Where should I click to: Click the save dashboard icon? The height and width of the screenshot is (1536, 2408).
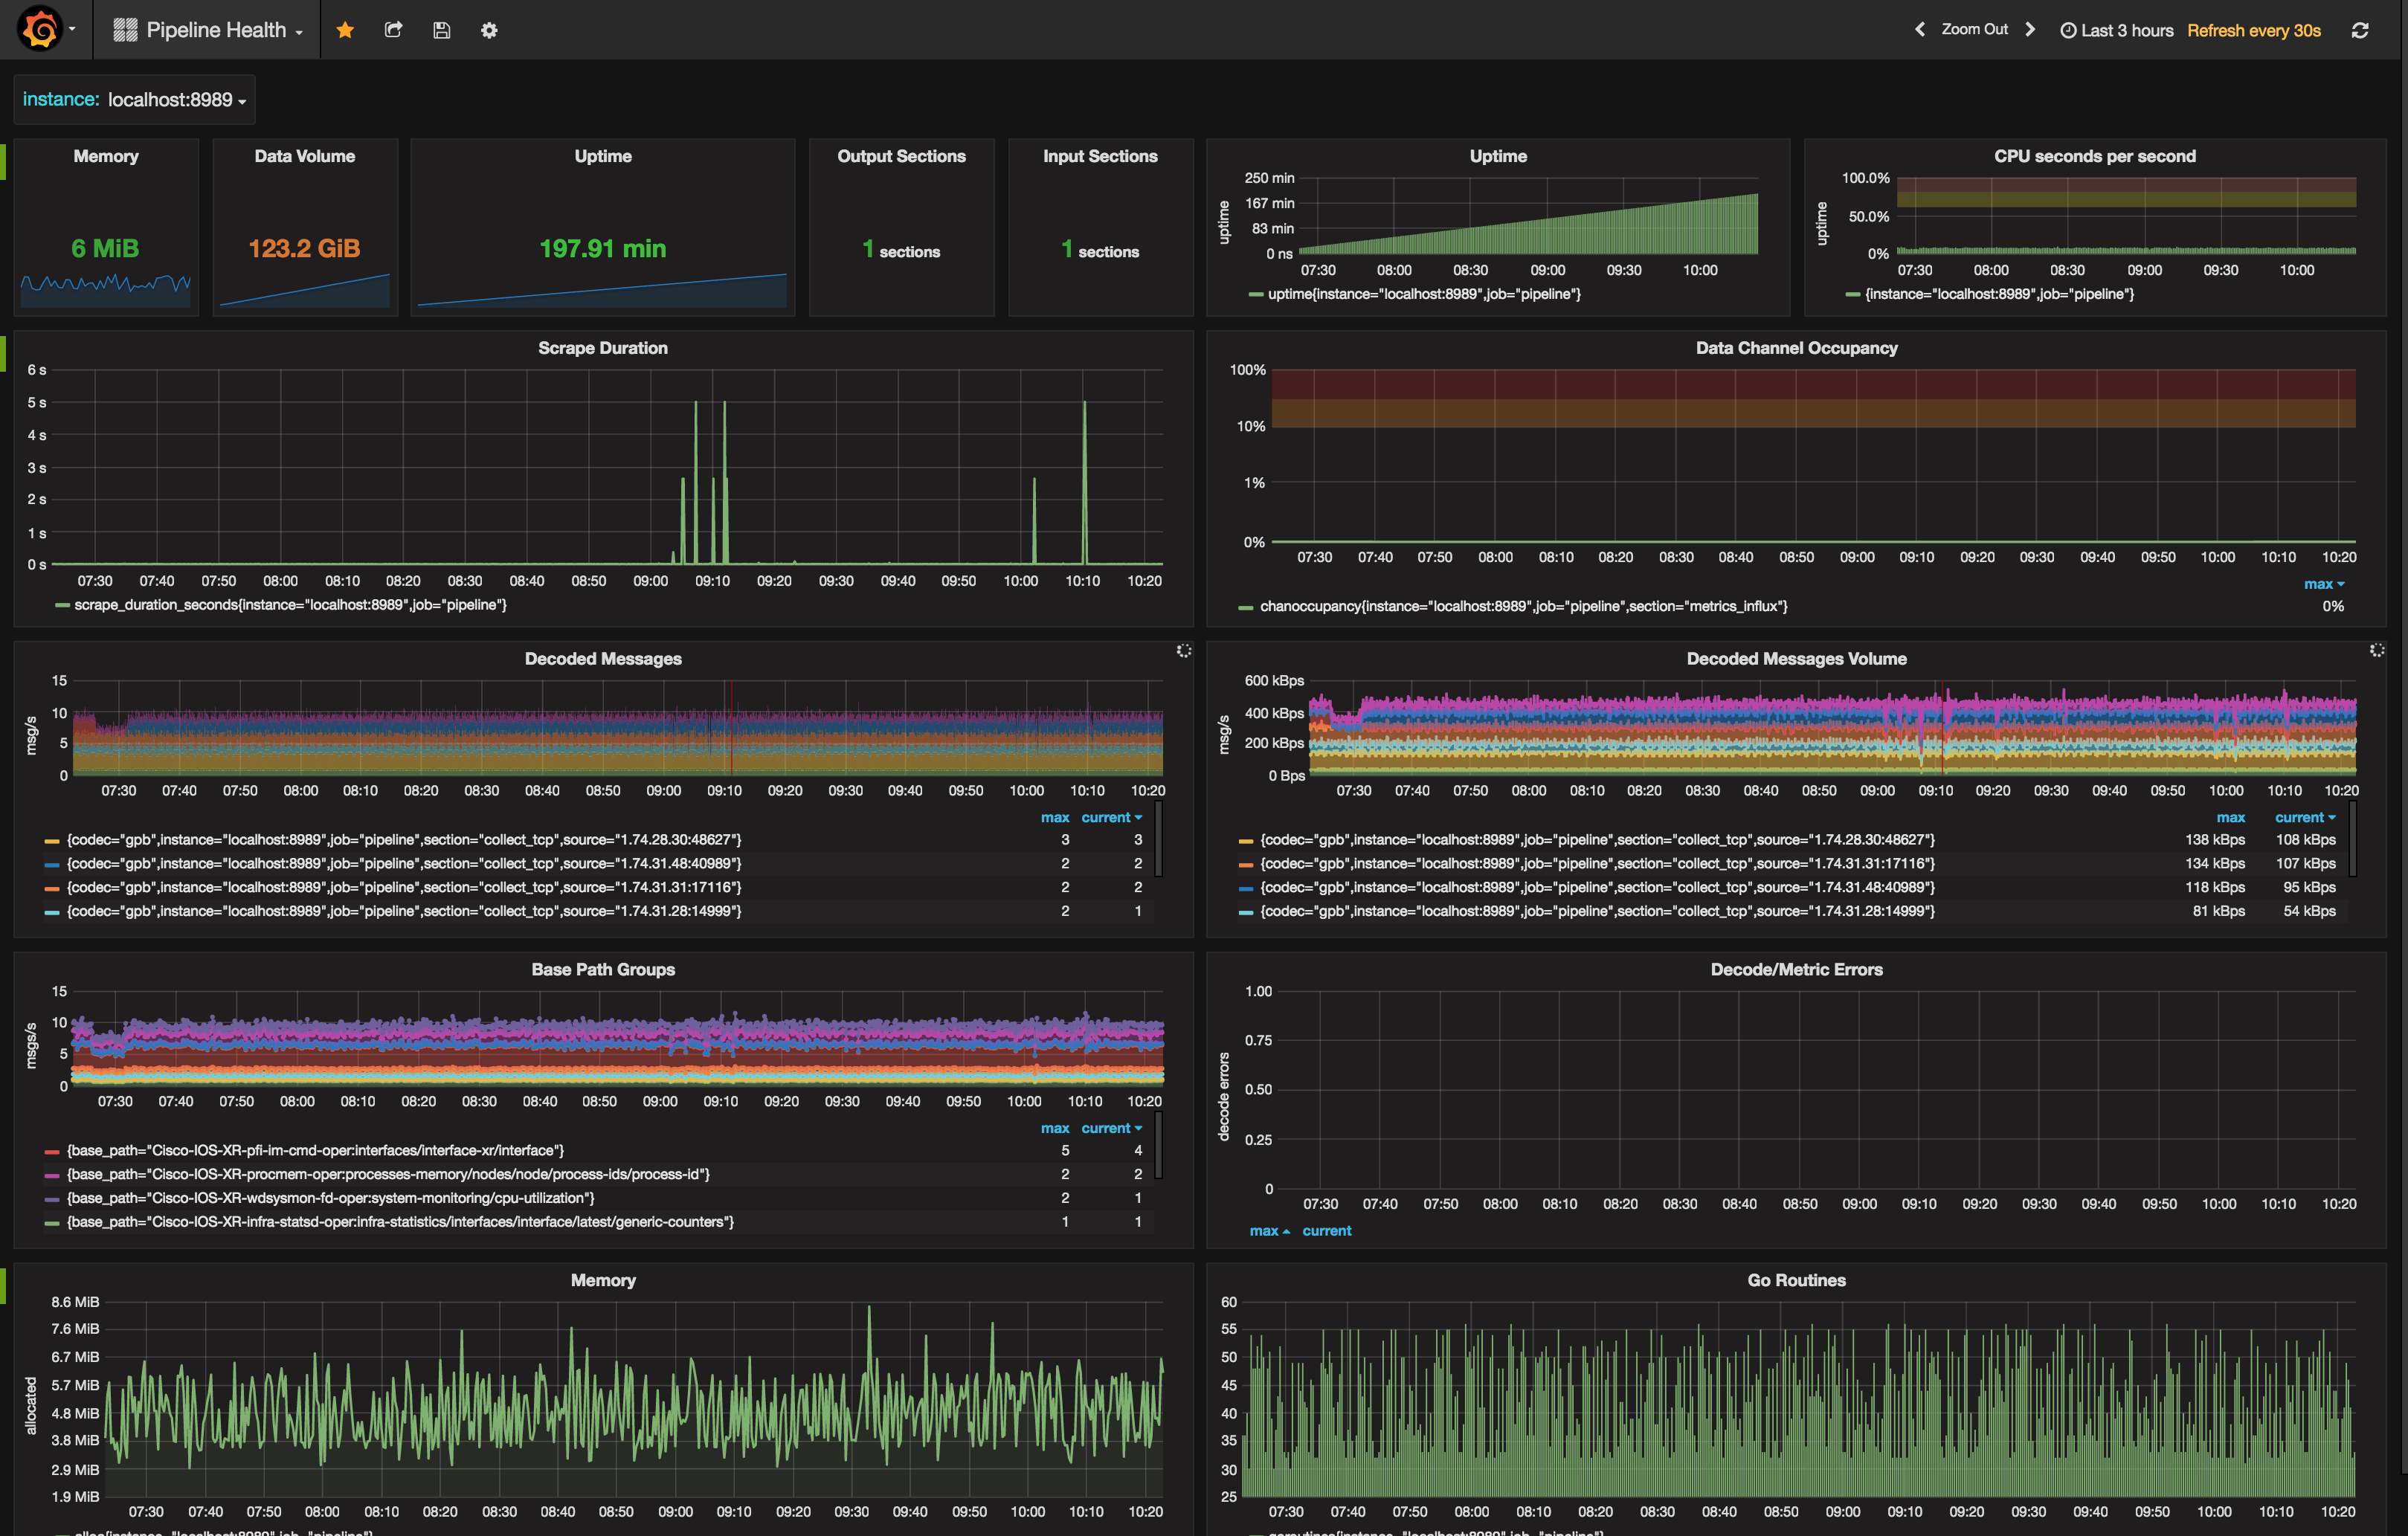point(441,30)
